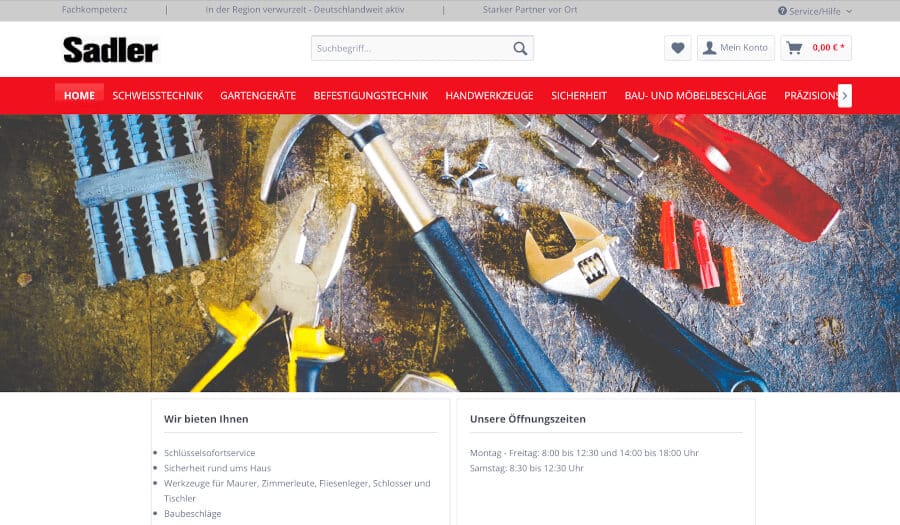The width and height of the screenshot is (900, 525).
Task: Click the Mein Konto user icon
Action: [x=709, y=48]
